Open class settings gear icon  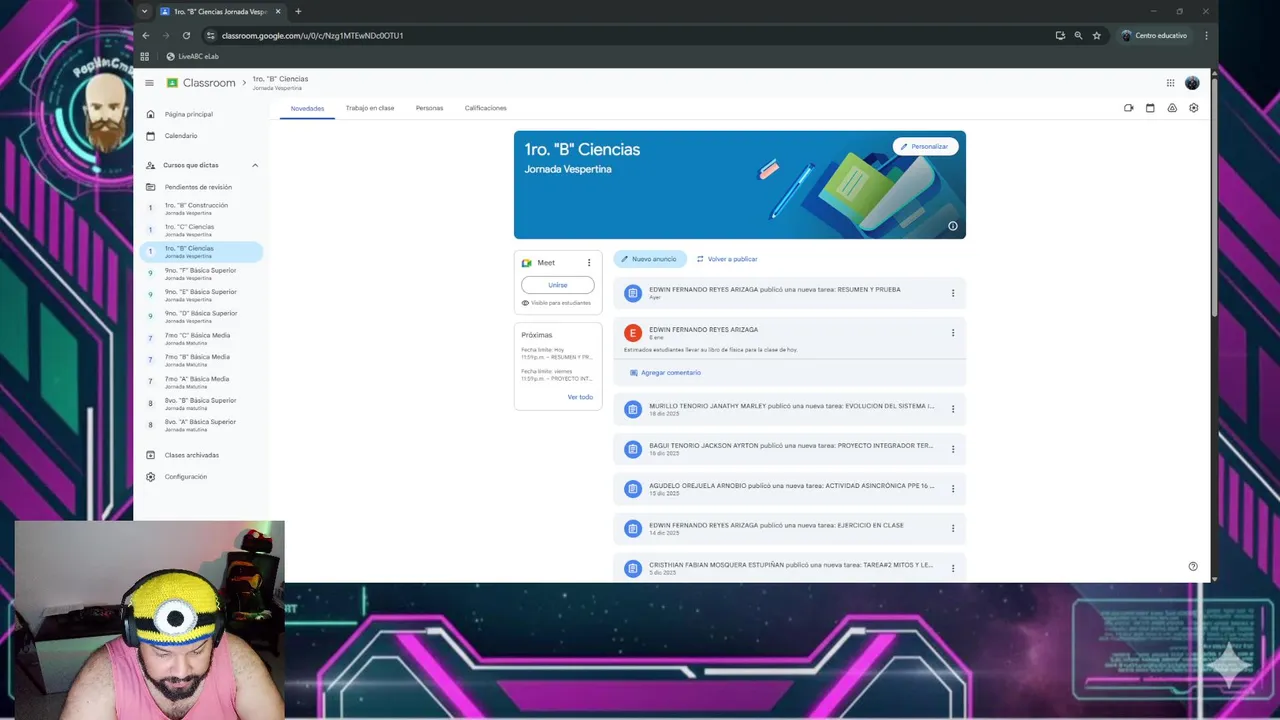pos(1193,108)
